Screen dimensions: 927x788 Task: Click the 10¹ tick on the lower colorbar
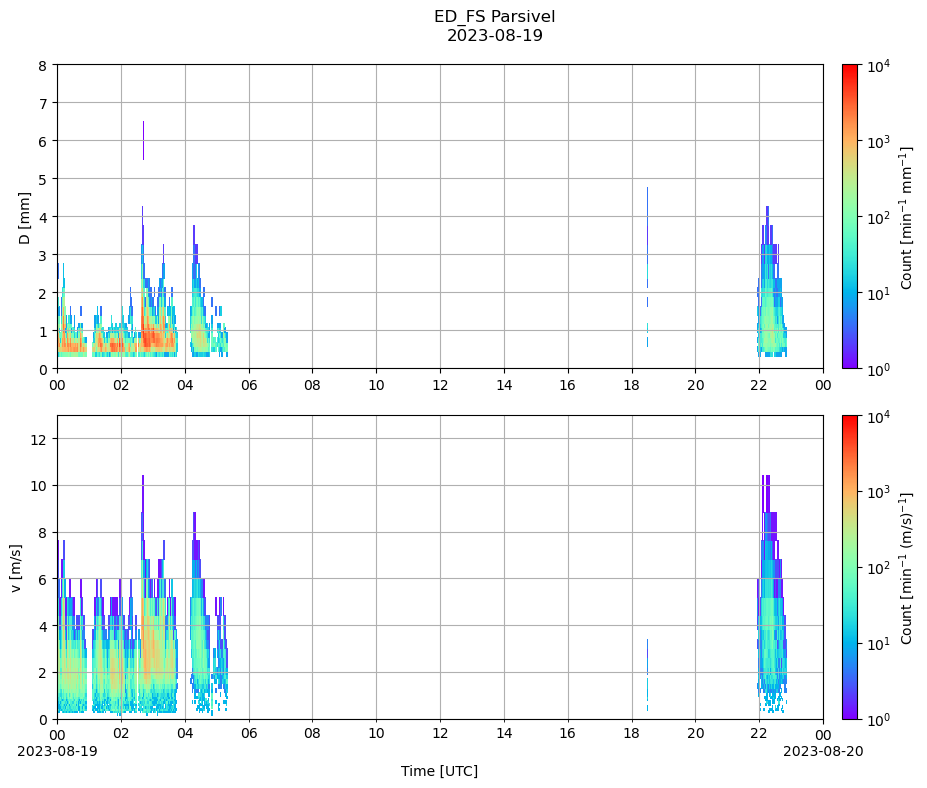878,644
